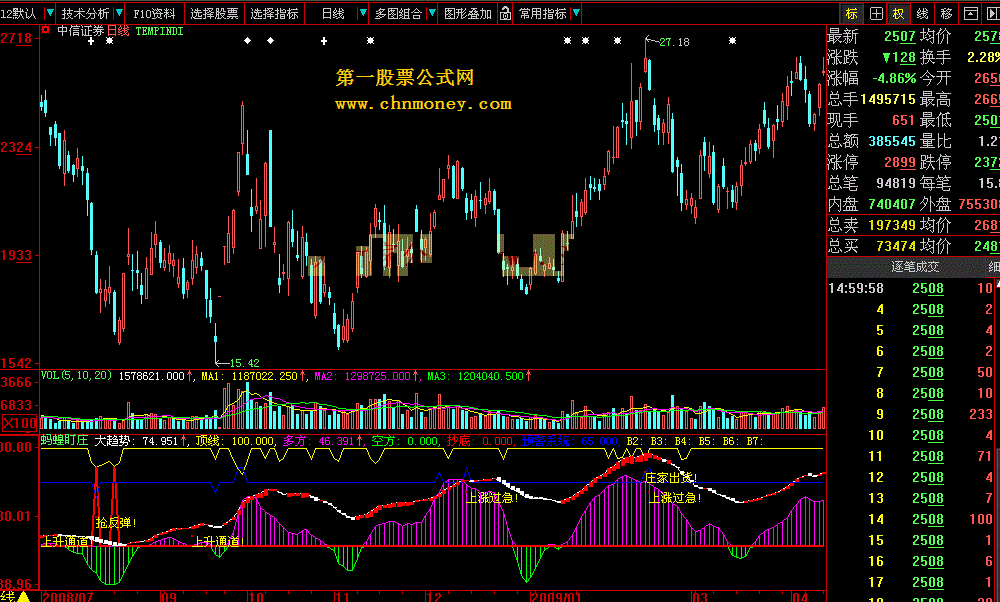
Task: Click the VOL(5,10,20) indicator label
Action: click(77, 376)
